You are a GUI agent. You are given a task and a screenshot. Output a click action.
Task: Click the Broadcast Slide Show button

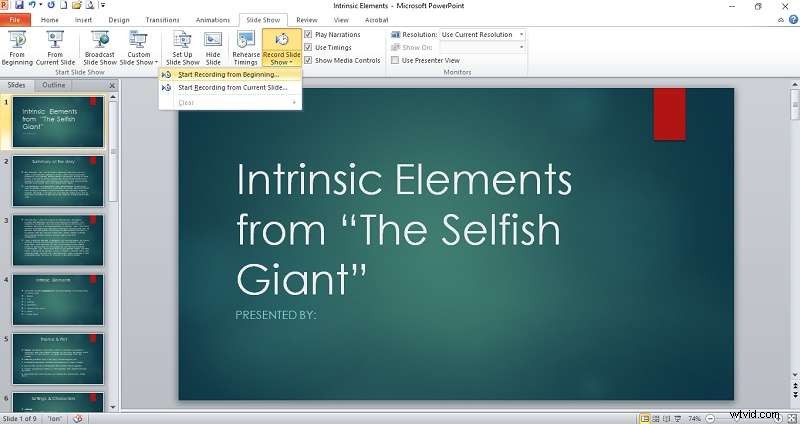100,48
